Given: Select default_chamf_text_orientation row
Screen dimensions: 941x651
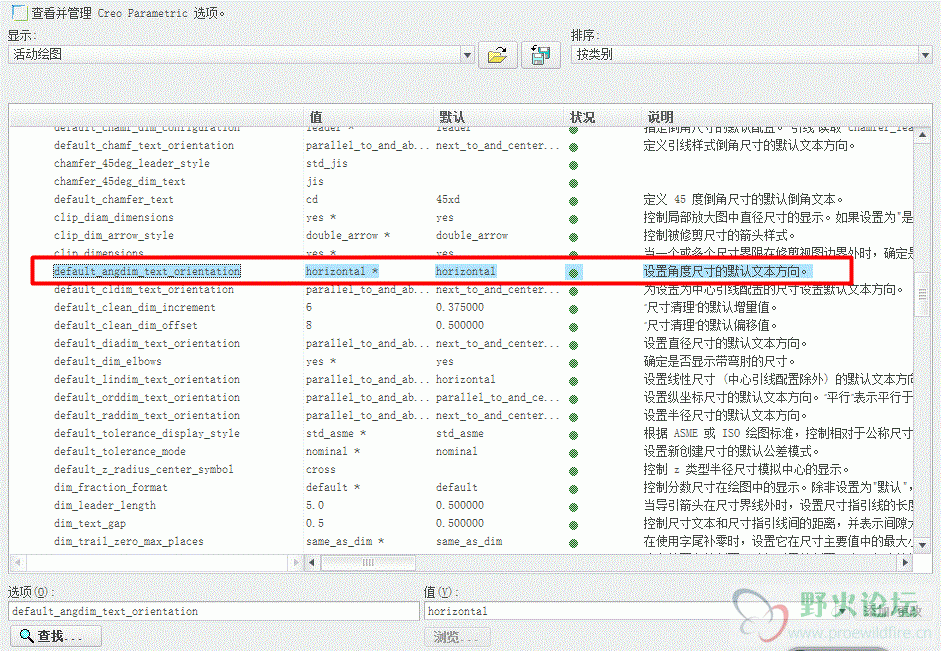Looking at the screenshot, I should tap(144, 145).
